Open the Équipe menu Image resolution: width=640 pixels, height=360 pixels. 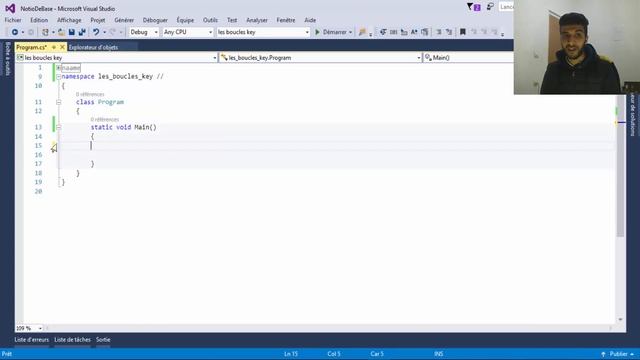coord(185,20)
